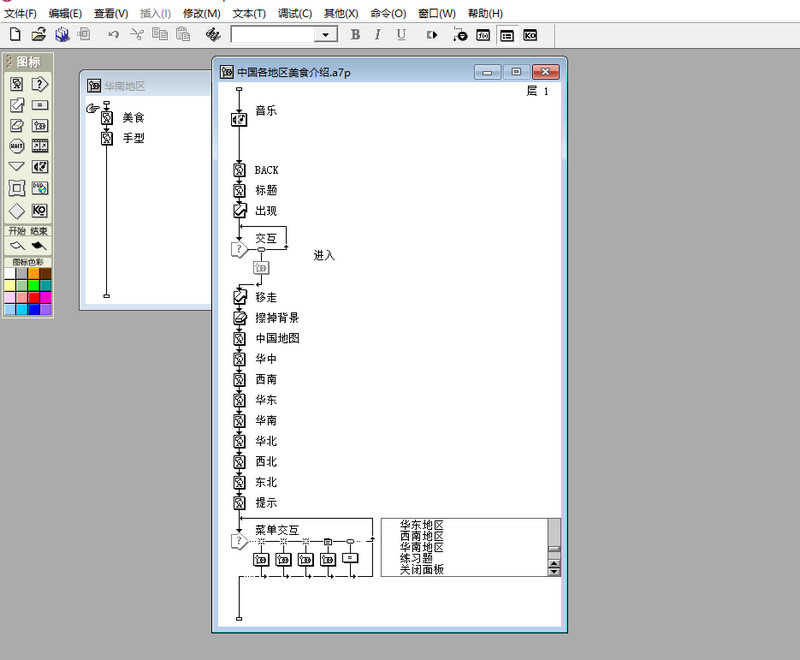Click the Start flag in the palette
The width and height of the screenshot is (800, 660).
[x=17, y=246]
